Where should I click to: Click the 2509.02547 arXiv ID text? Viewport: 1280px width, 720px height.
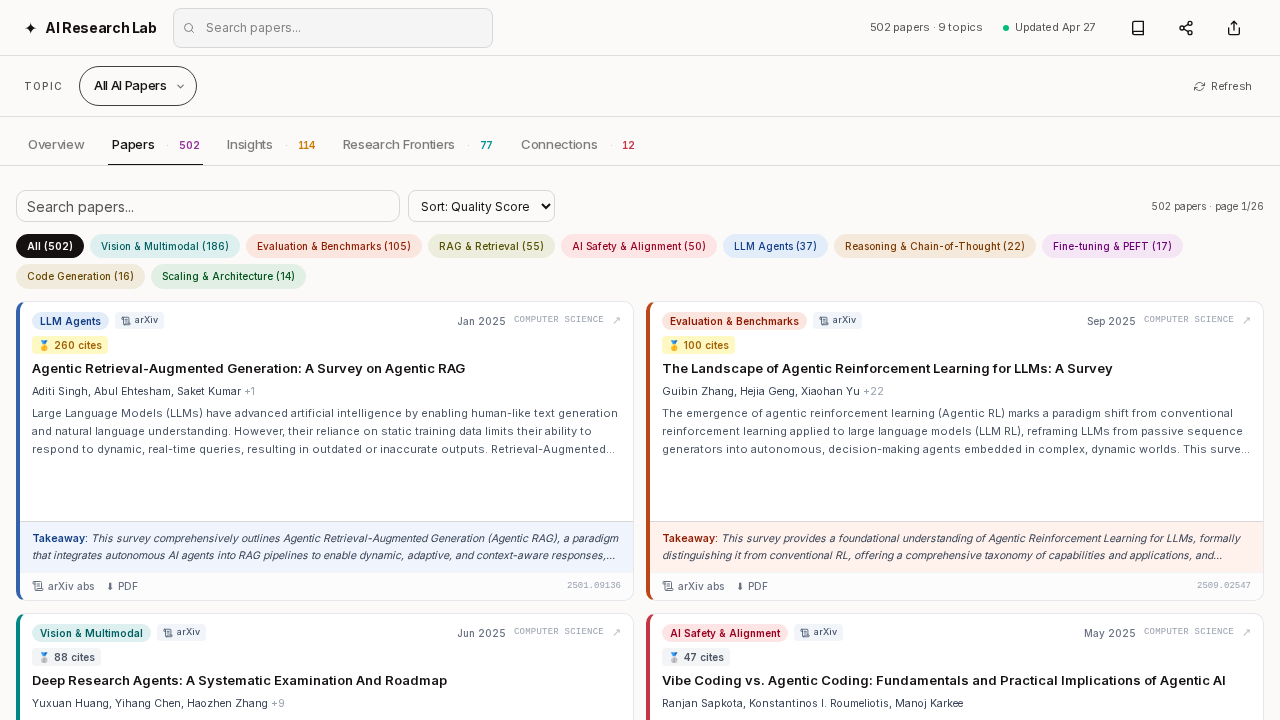click(1224, 586)
